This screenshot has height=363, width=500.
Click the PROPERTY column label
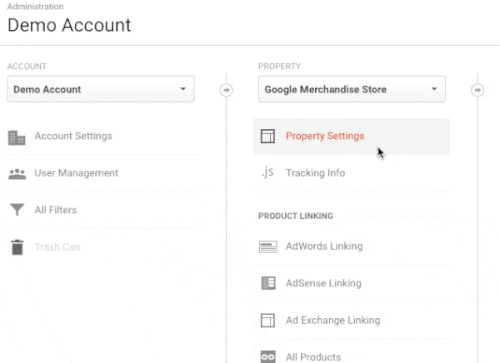(x=279, y=66)
